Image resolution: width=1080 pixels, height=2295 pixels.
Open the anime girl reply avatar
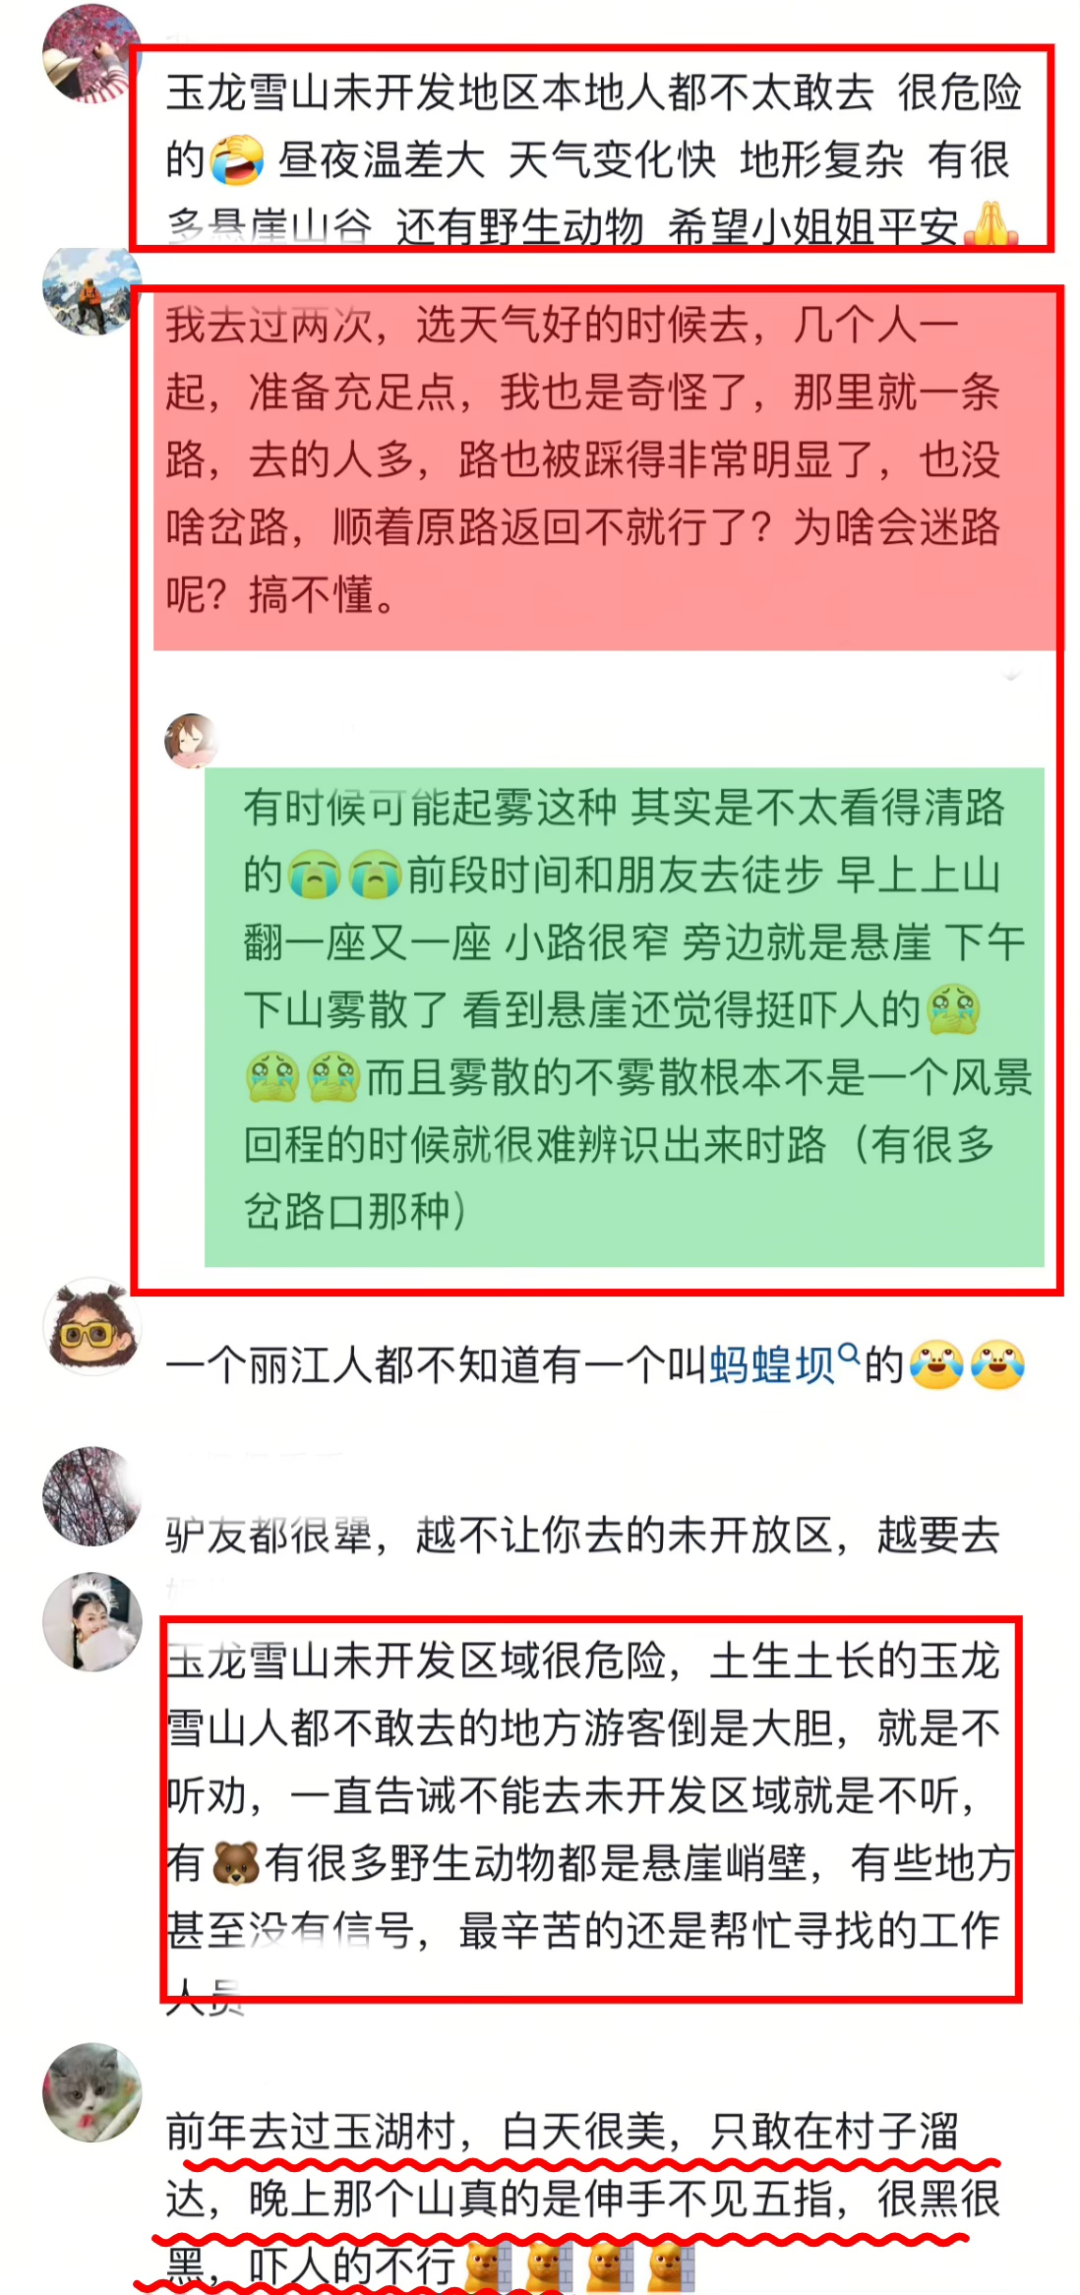coord(191,741)
